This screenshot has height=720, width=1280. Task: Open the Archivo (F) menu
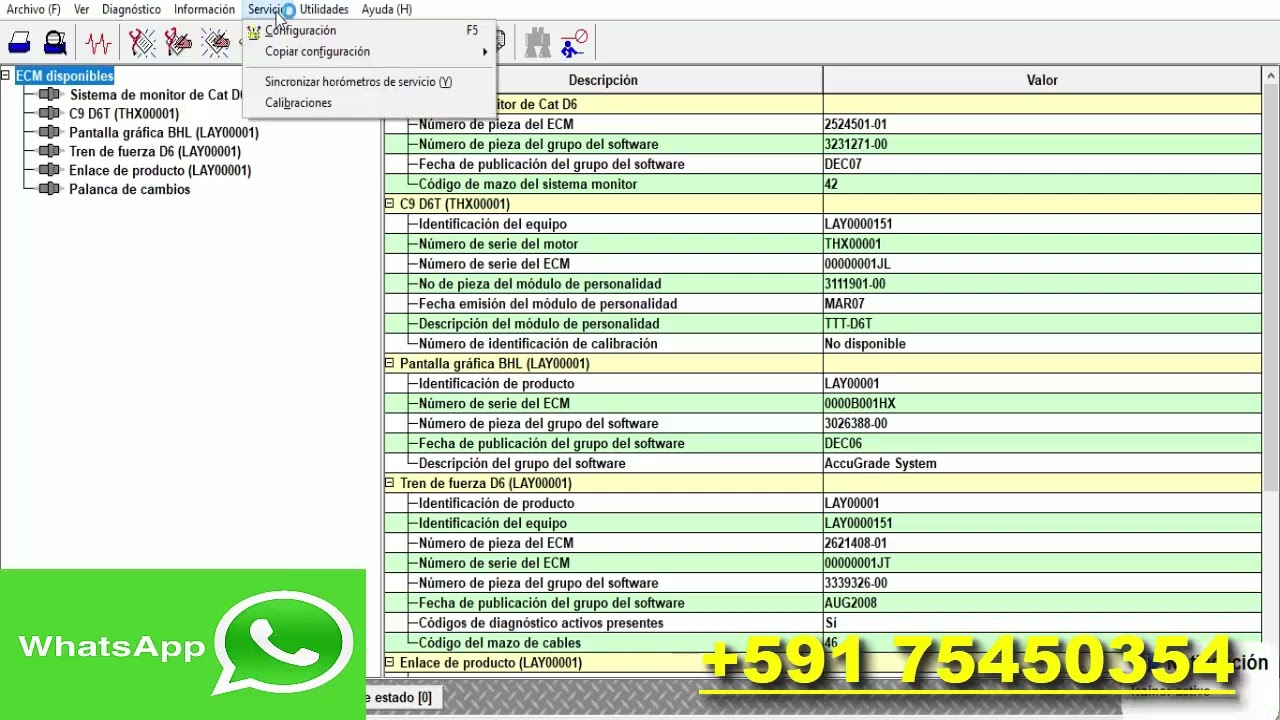(33, 9)
